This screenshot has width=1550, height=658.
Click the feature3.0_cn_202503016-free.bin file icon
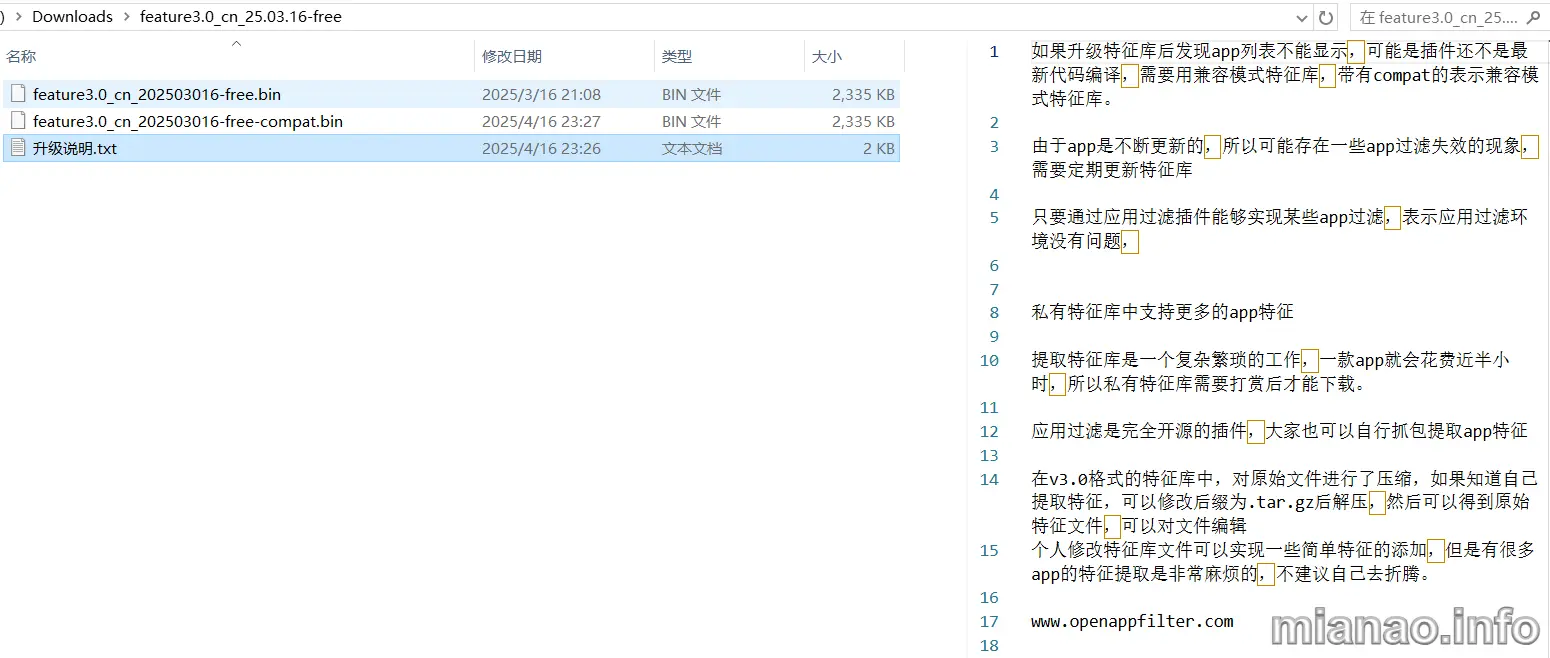tap(18, 94)
